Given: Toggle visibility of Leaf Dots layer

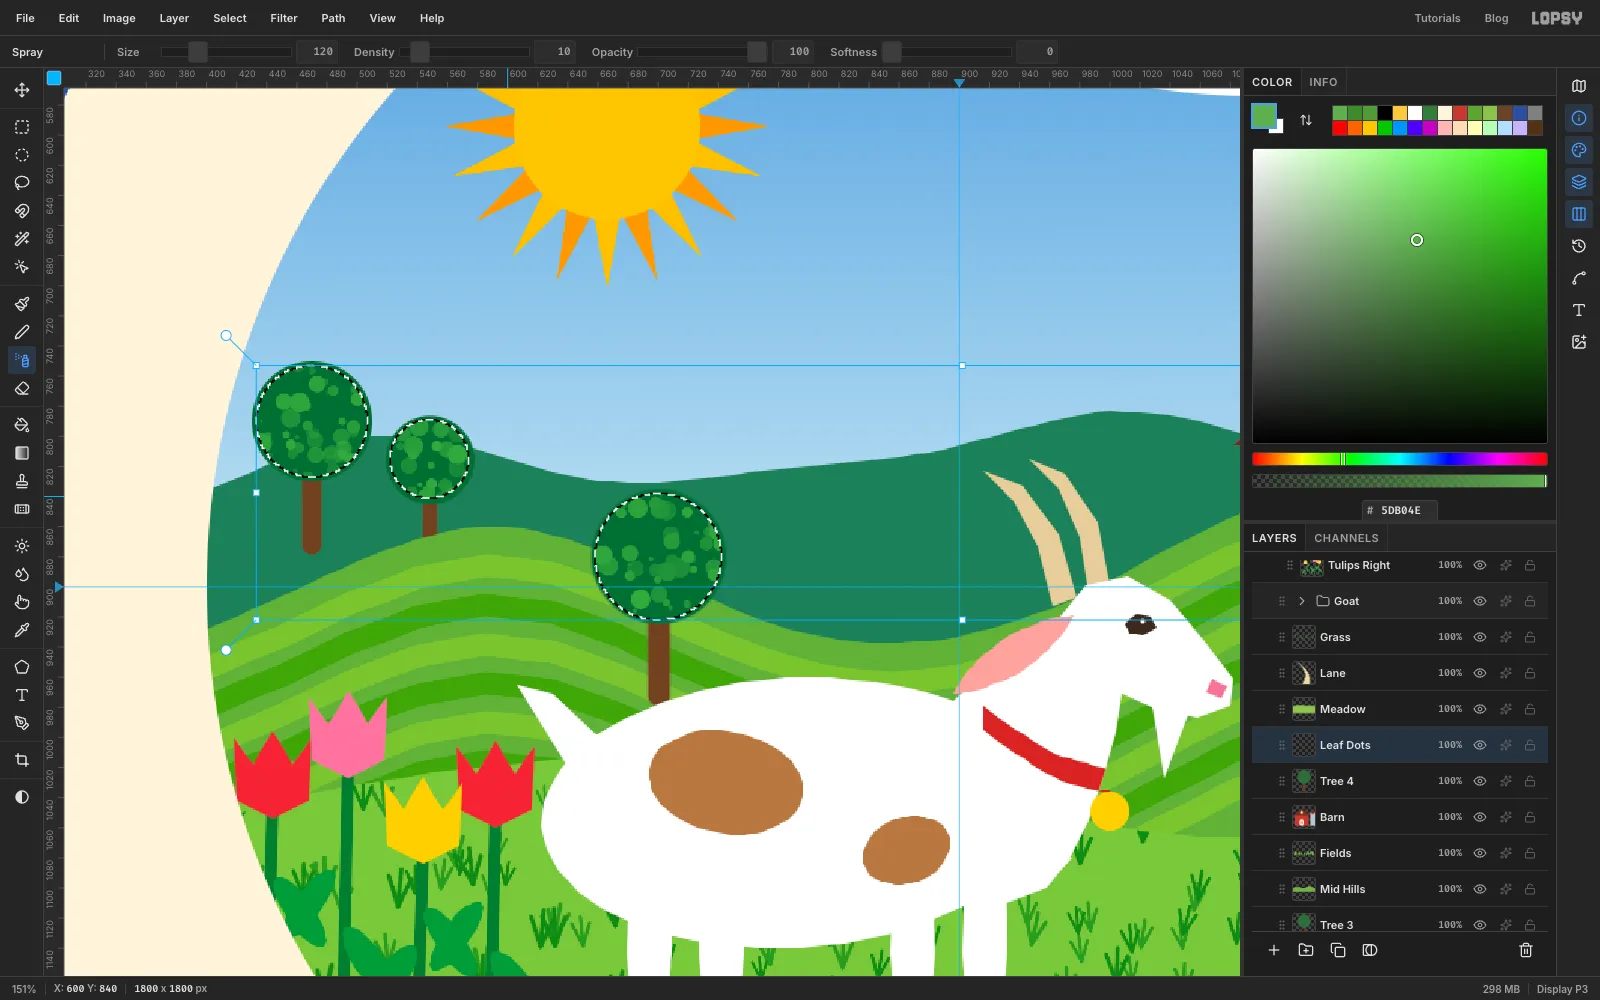Looking at the screenshot, I should point(1480,745).
